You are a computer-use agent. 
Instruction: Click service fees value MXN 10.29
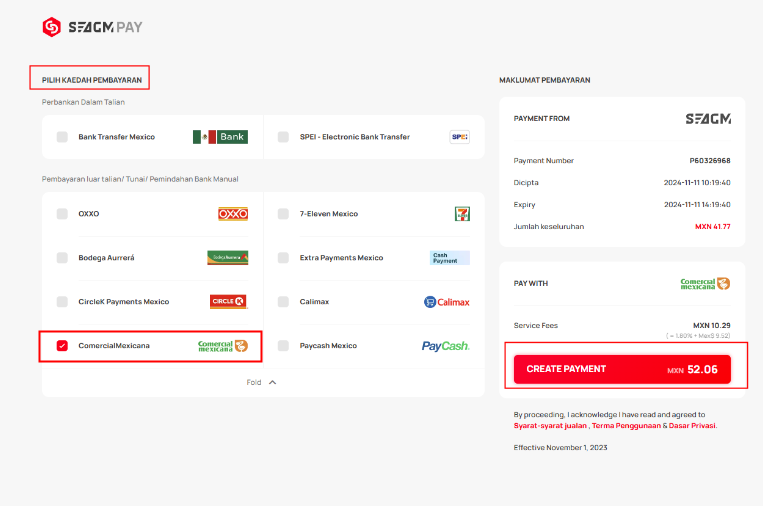(x=712, y=325)
